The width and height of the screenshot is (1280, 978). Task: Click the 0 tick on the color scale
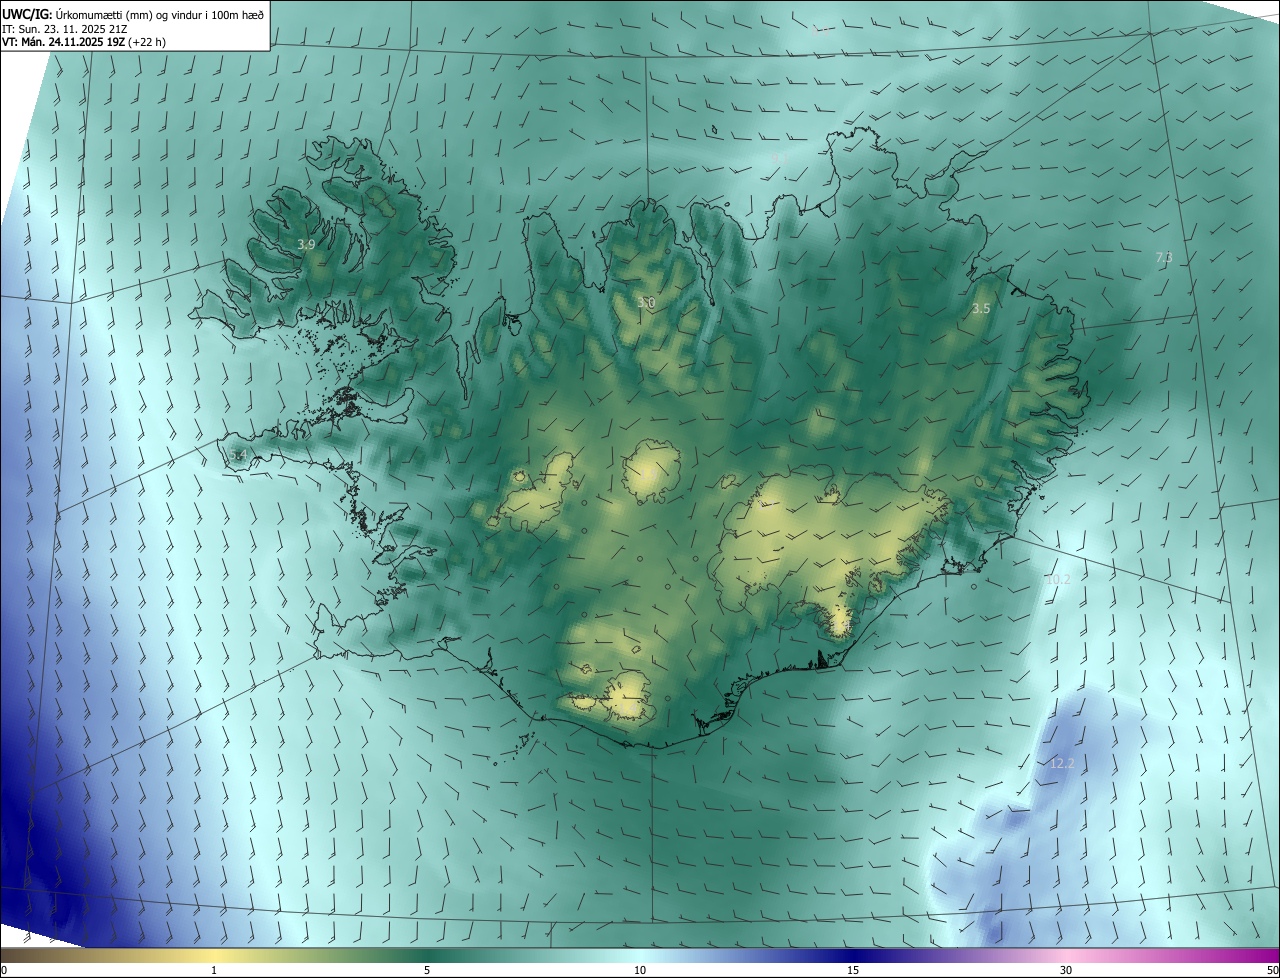(4, 970)
